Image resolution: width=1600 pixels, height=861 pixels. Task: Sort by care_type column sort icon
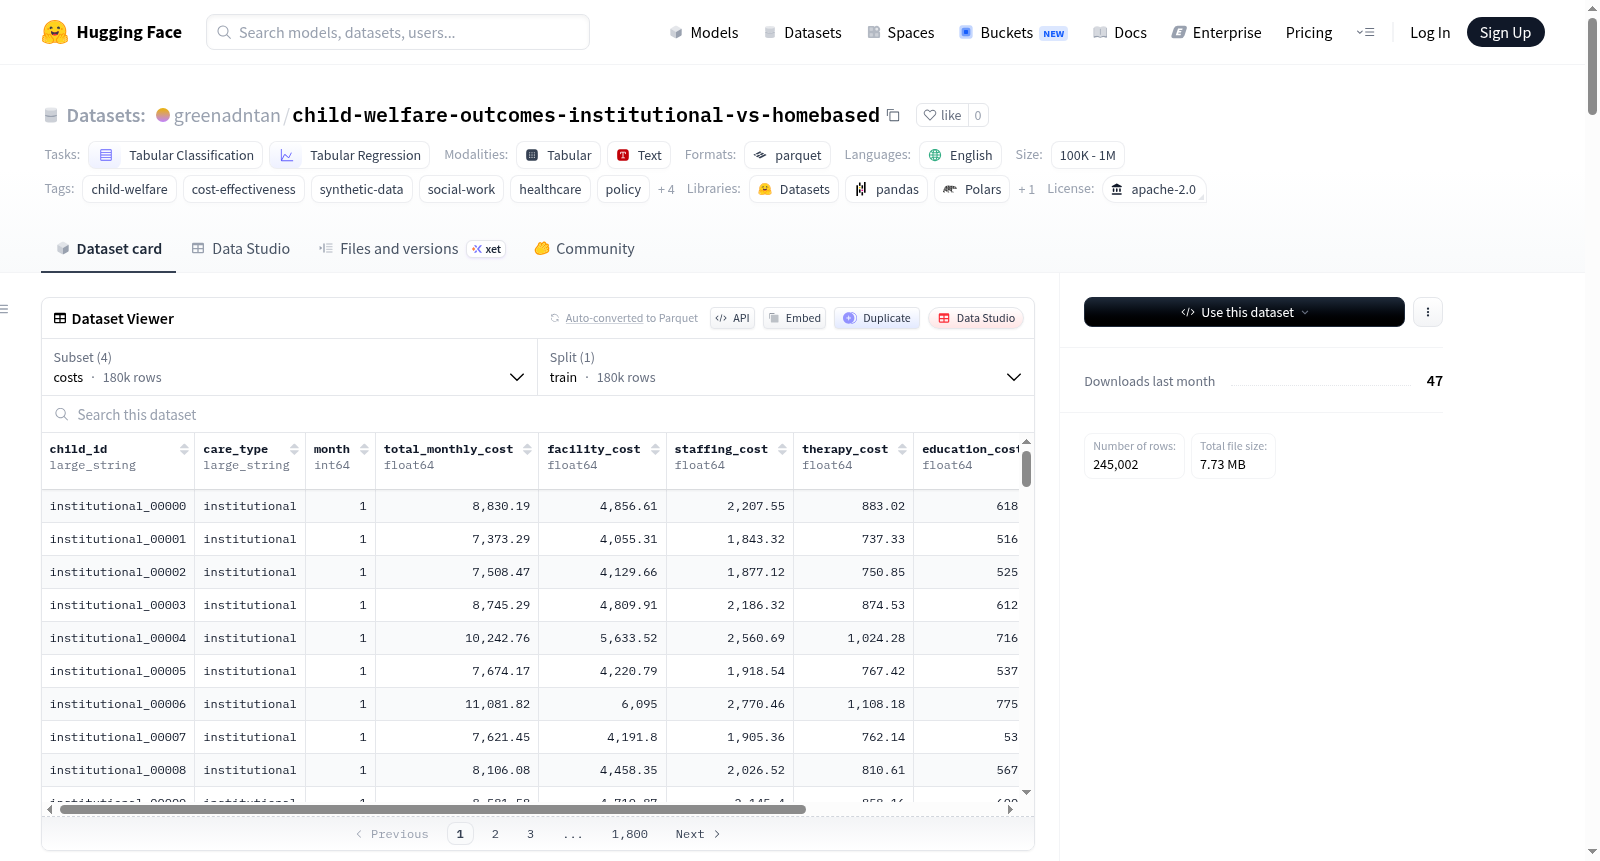click(x=294, y=449)
